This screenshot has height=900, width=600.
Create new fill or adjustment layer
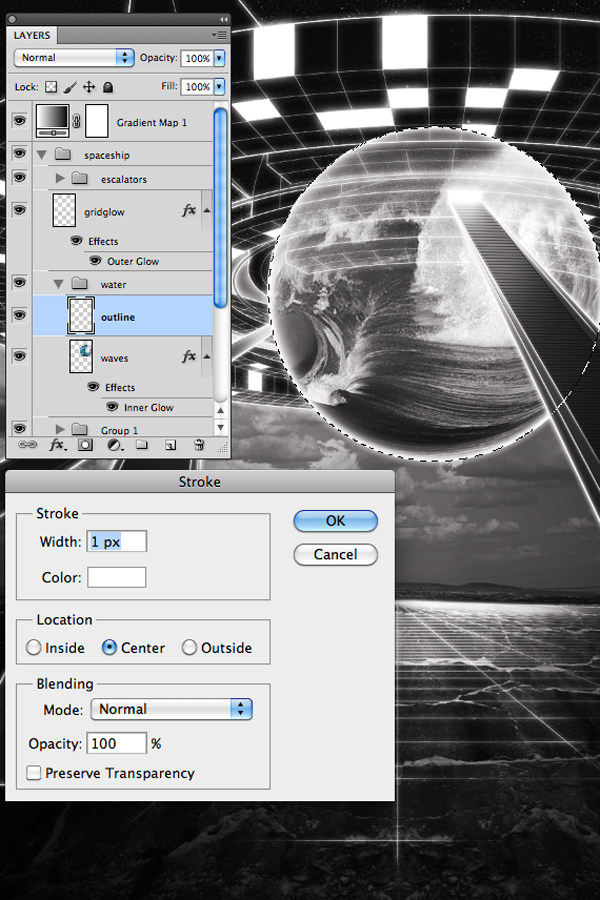(x=115, y=445)
